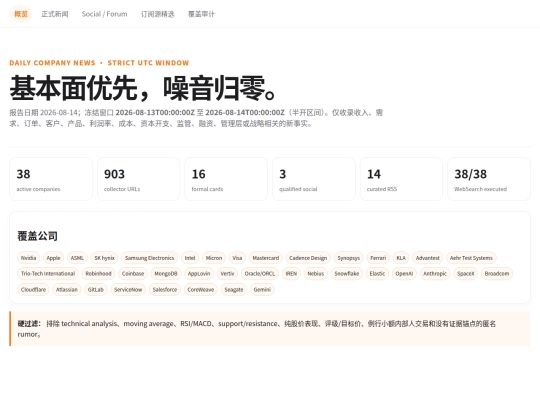
Task: Select the Broadcom chip
Action: click(x=497, y=274)
